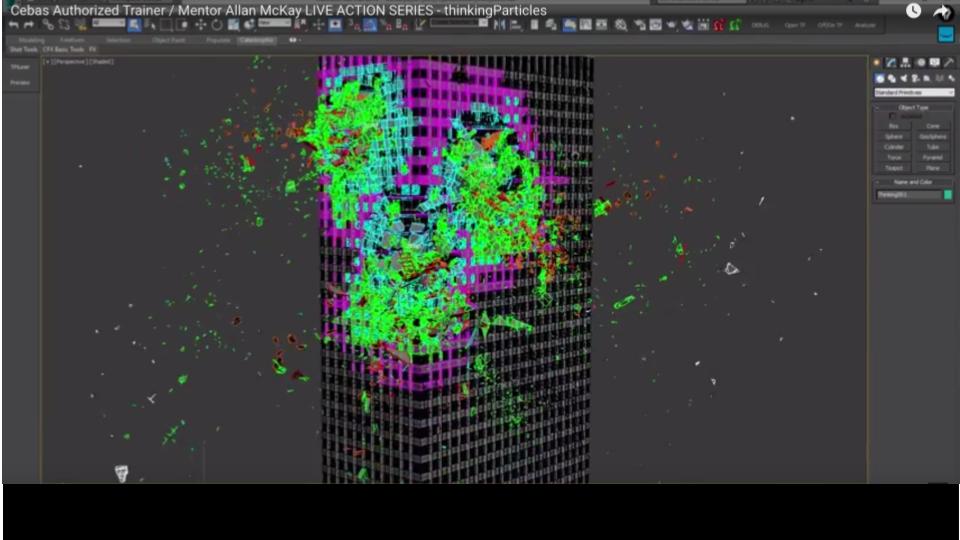Toggle the AutoGrid checkbox
The width and height of the screenshot is (960, 540).
click(x=893, y=116)
